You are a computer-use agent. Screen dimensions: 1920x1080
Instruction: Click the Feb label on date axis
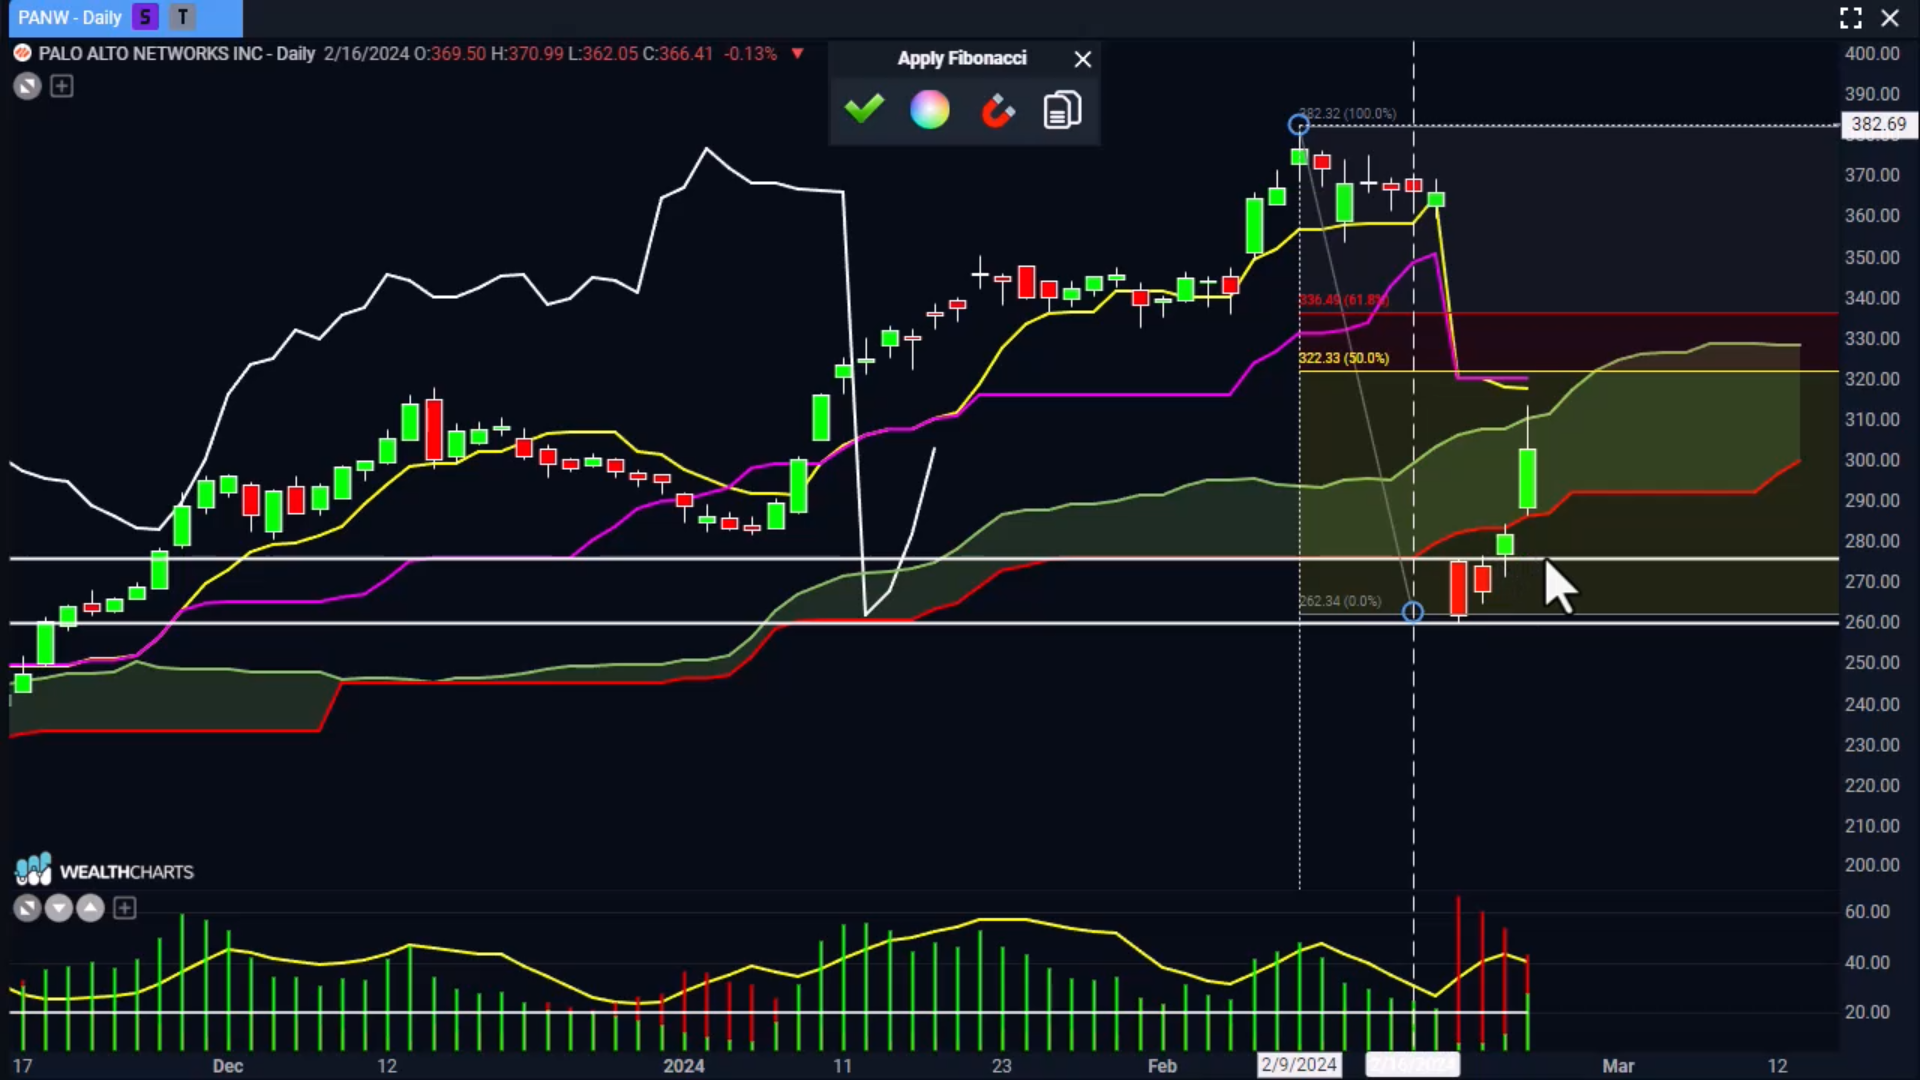coord(1162,1066)
